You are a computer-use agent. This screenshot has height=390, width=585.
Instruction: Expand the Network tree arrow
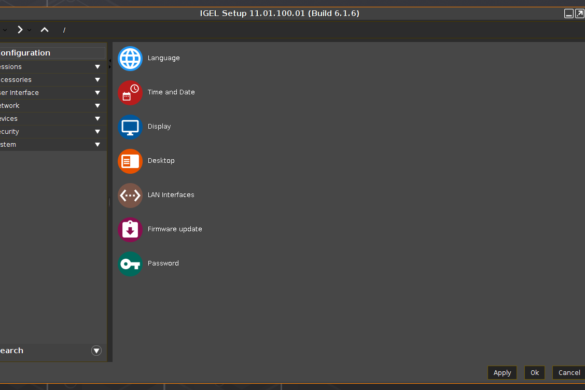pos(97,106)
